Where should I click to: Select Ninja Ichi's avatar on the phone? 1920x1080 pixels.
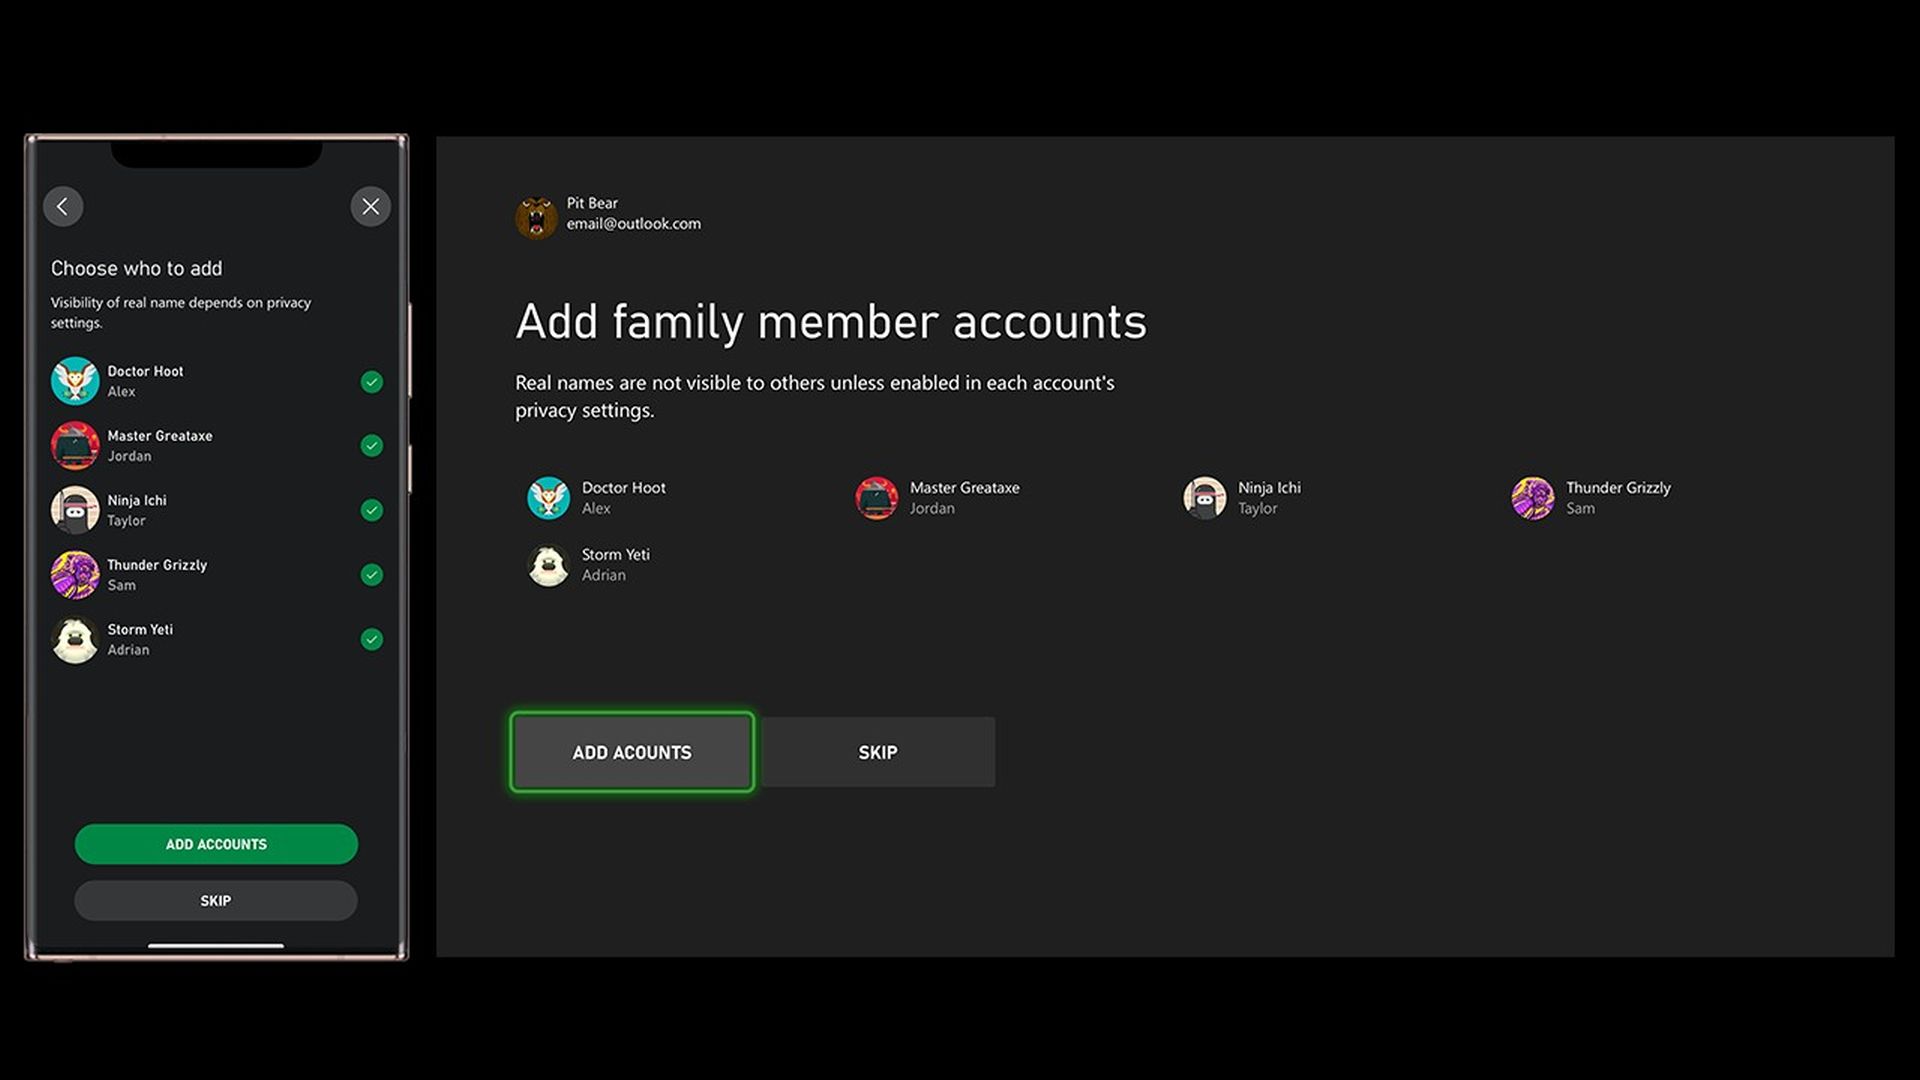tap(76, 510)
